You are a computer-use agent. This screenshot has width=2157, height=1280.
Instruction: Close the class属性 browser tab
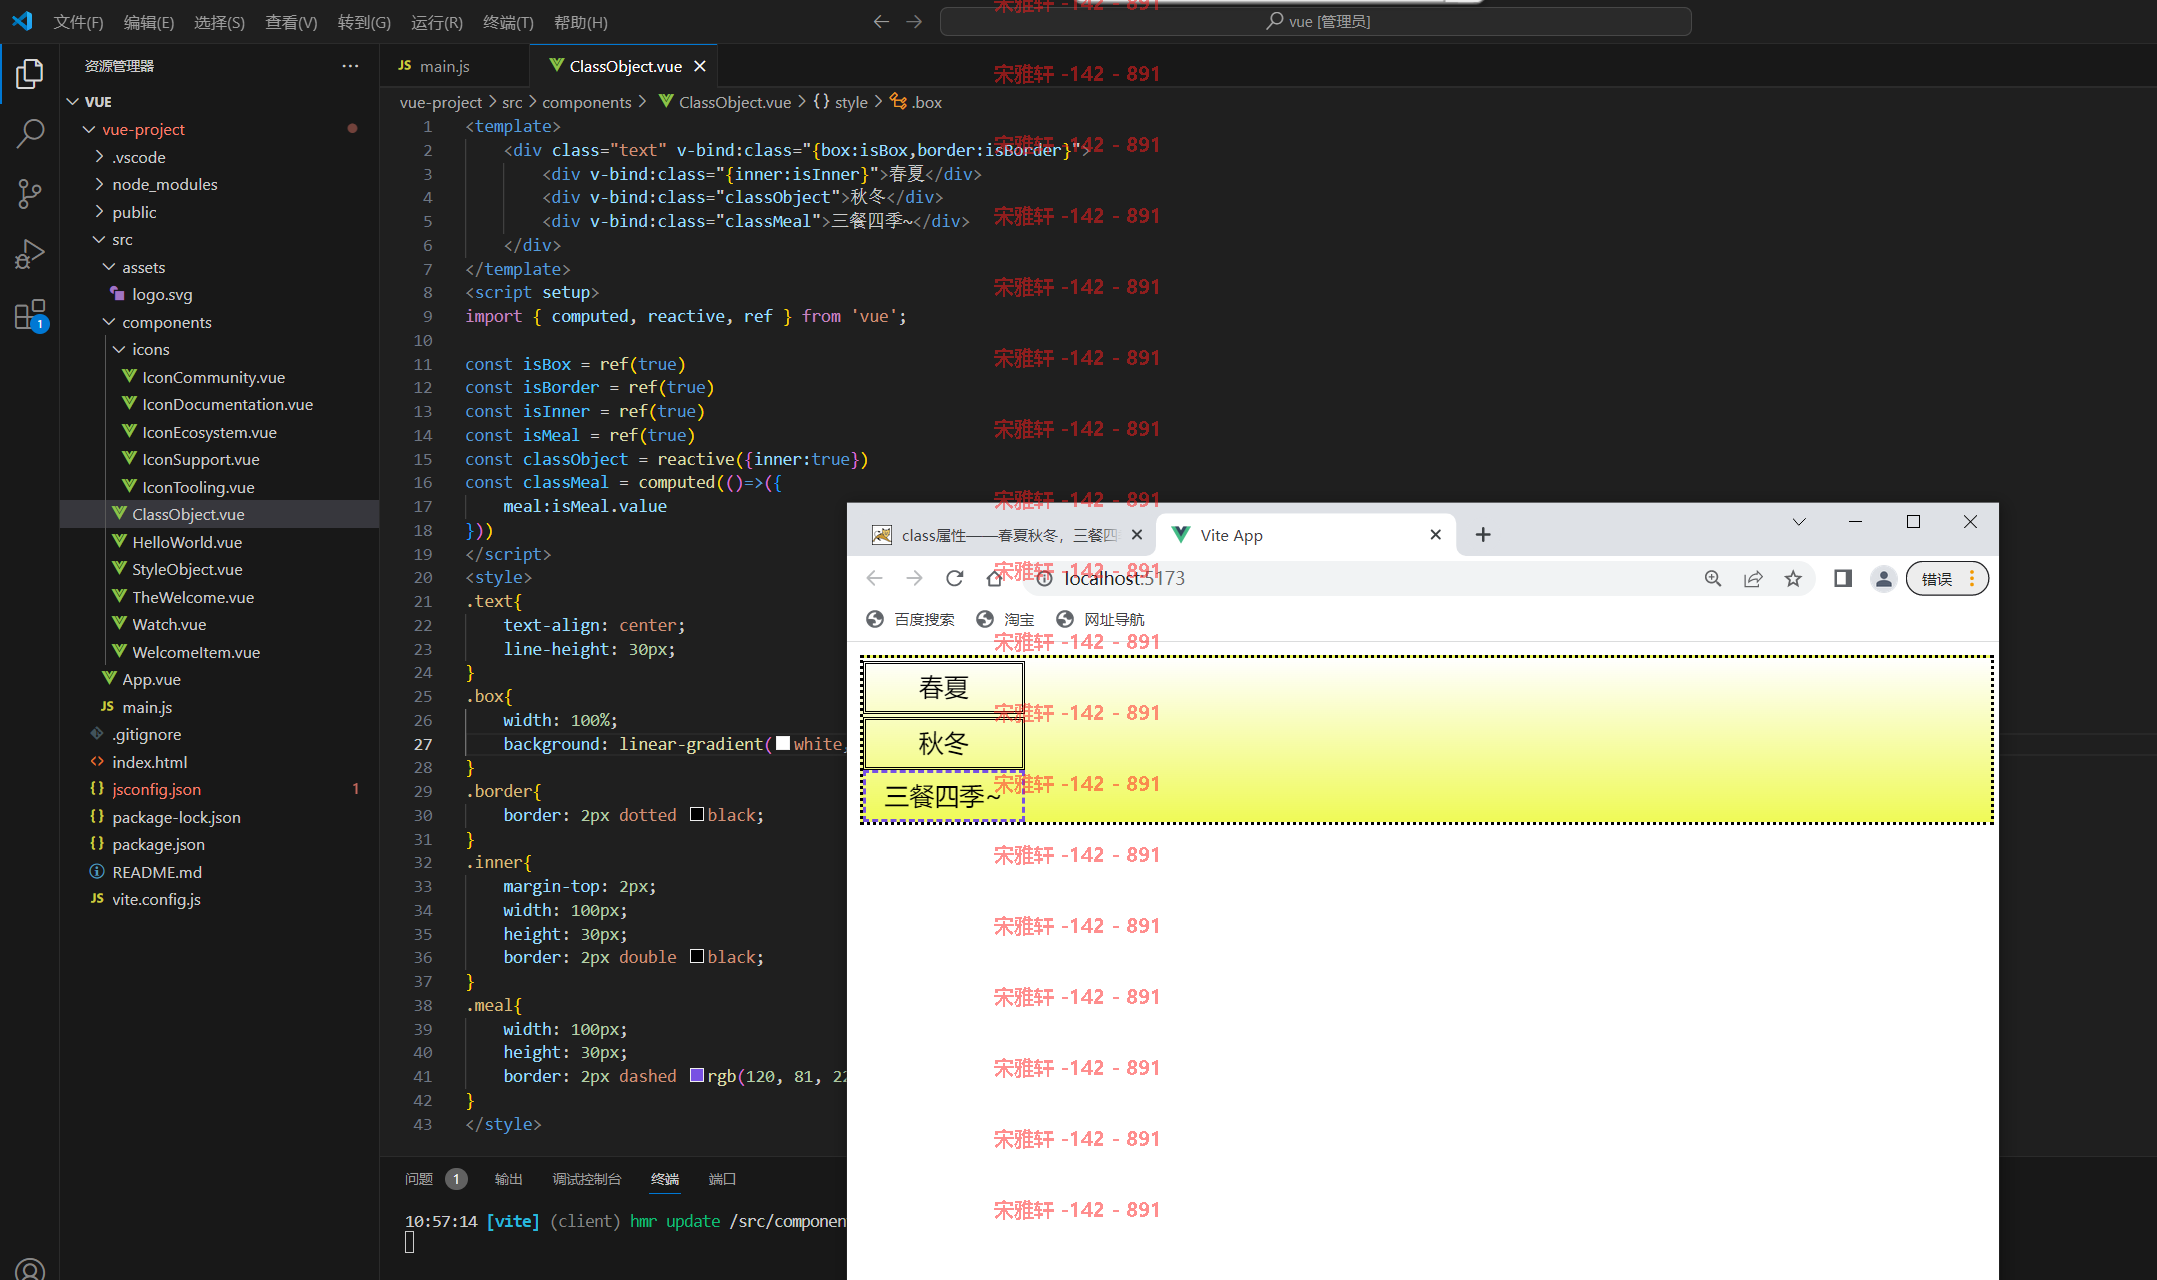[1136, 535]
